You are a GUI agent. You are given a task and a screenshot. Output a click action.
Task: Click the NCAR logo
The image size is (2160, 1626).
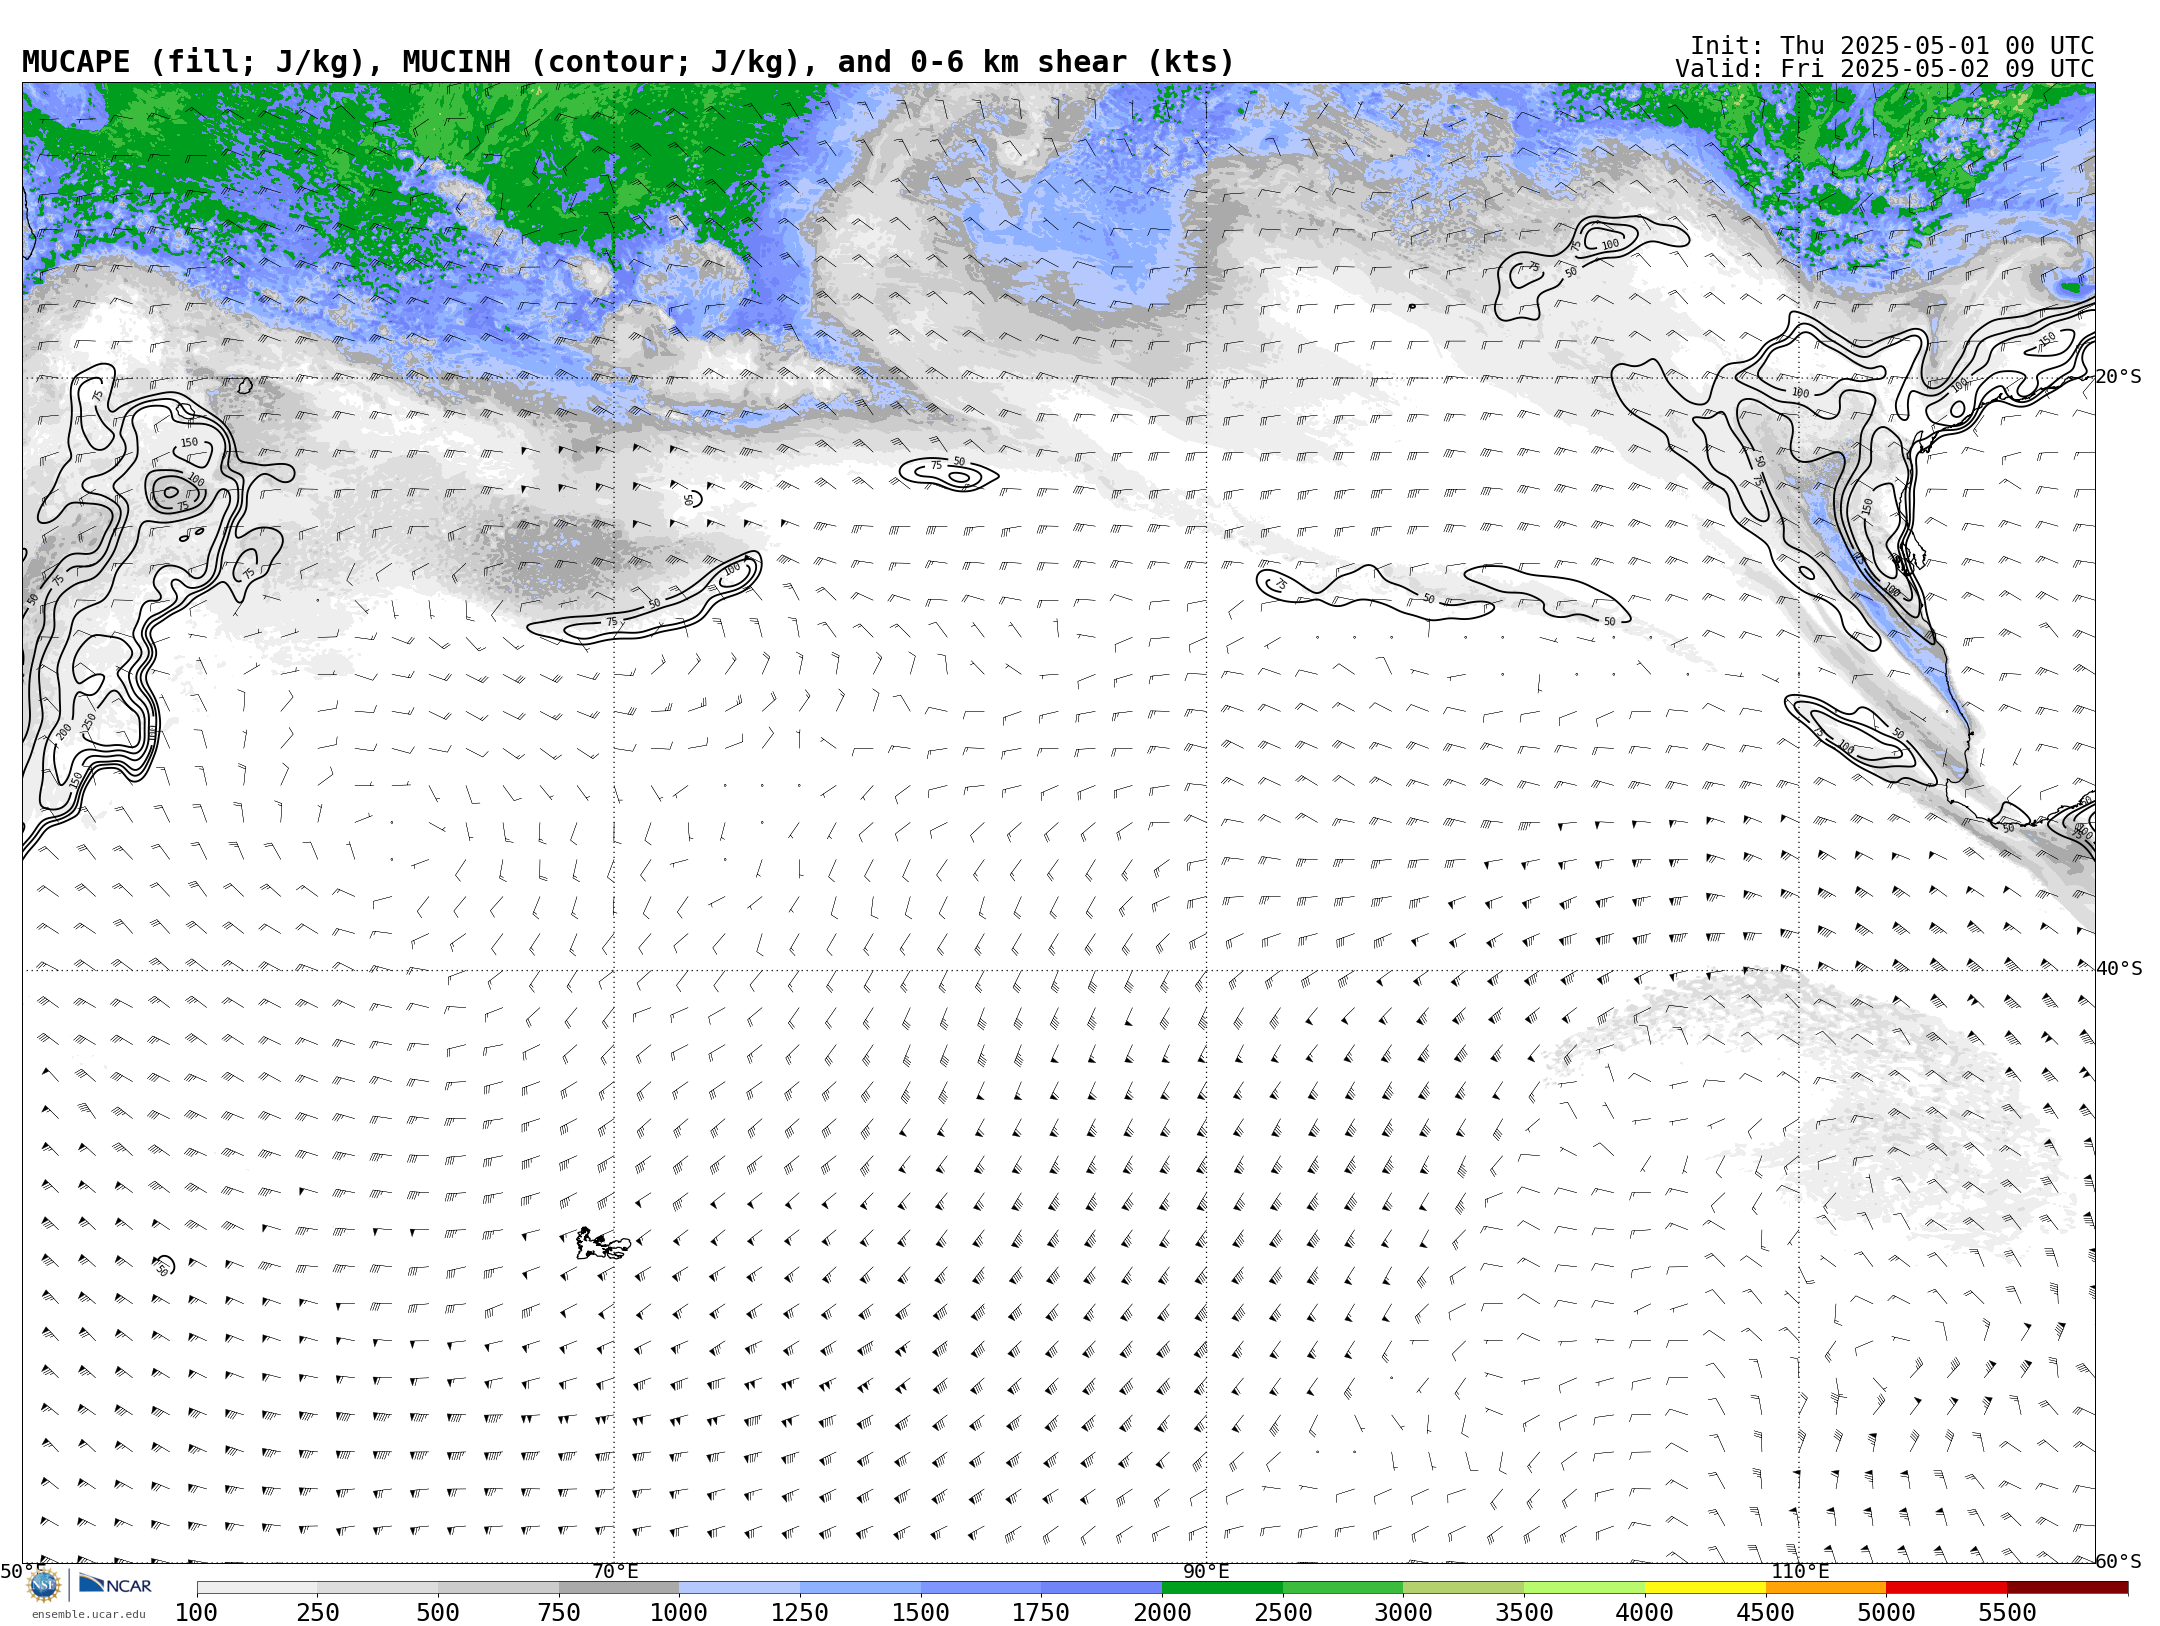pyautogui.click(x=115, y=1584)
